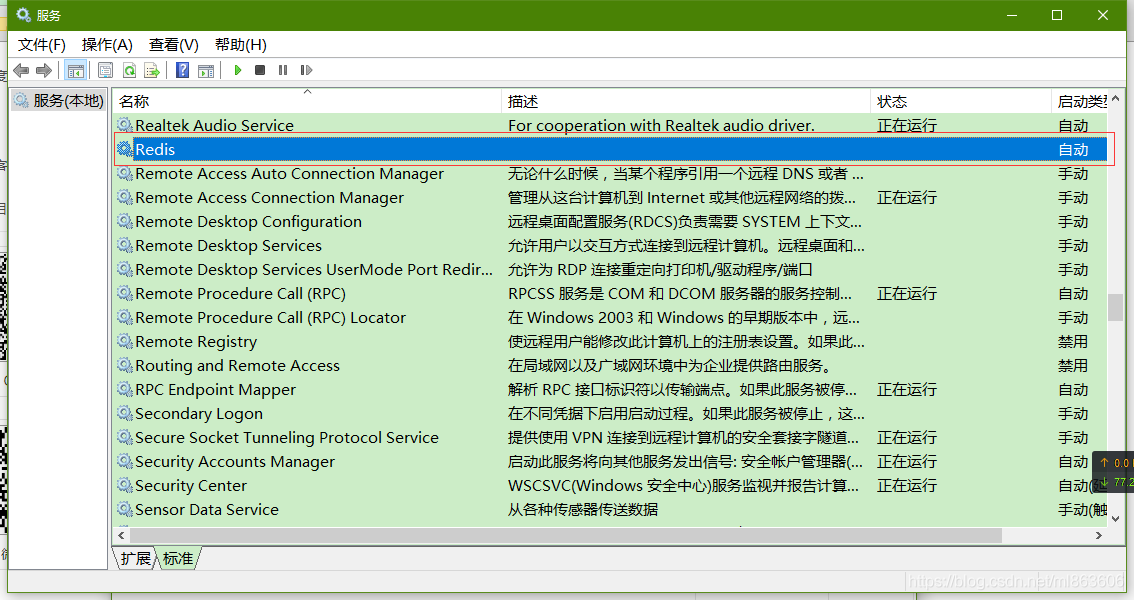Click the Restart Service toolbar icon

point(306,70)
